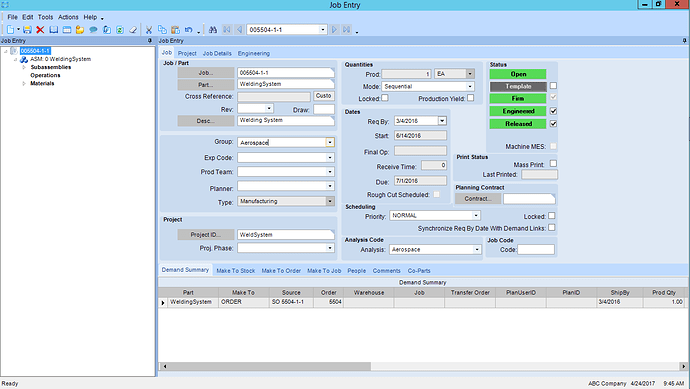Image resolution: width=690 pixels, height=389 pixels.
Task: Click the Contract... button
Action: [478, 198]
